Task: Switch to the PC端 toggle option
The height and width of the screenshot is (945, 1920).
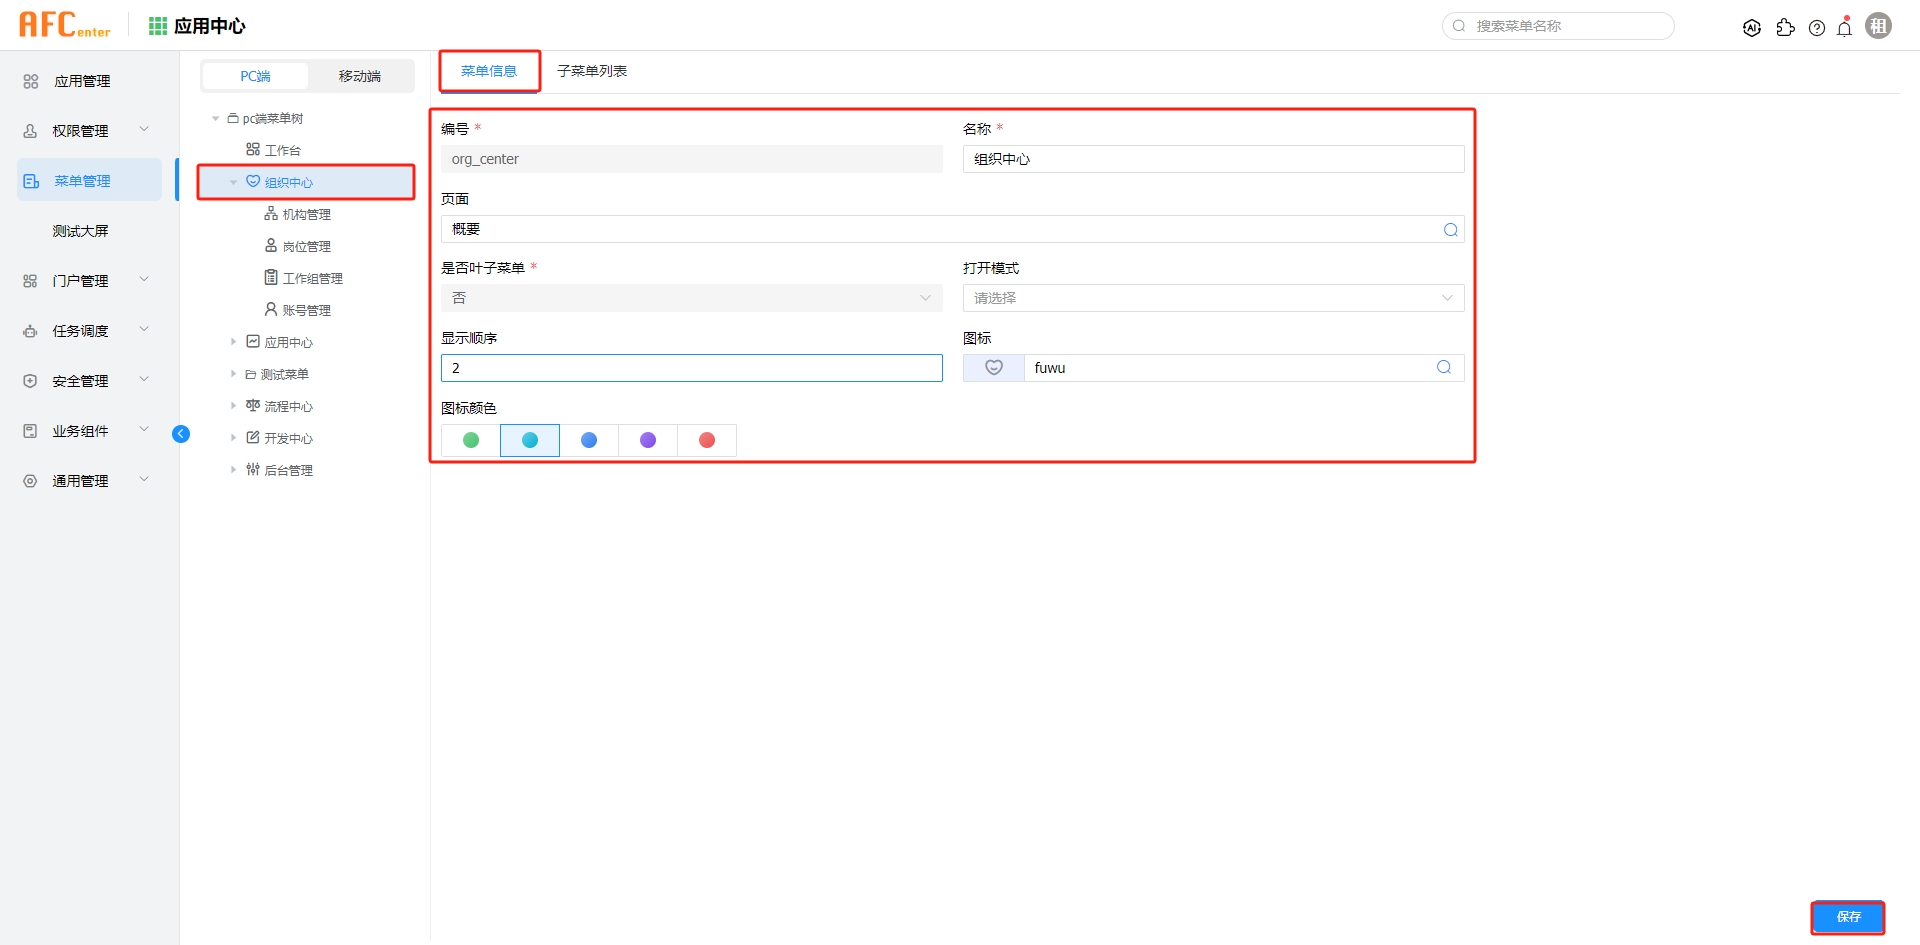Action: [255, 77]
